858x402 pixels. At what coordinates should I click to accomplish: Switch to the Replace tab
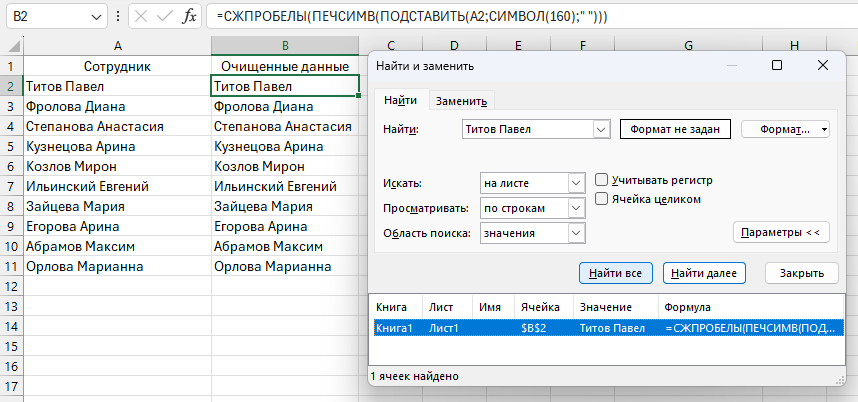(461, 101)
